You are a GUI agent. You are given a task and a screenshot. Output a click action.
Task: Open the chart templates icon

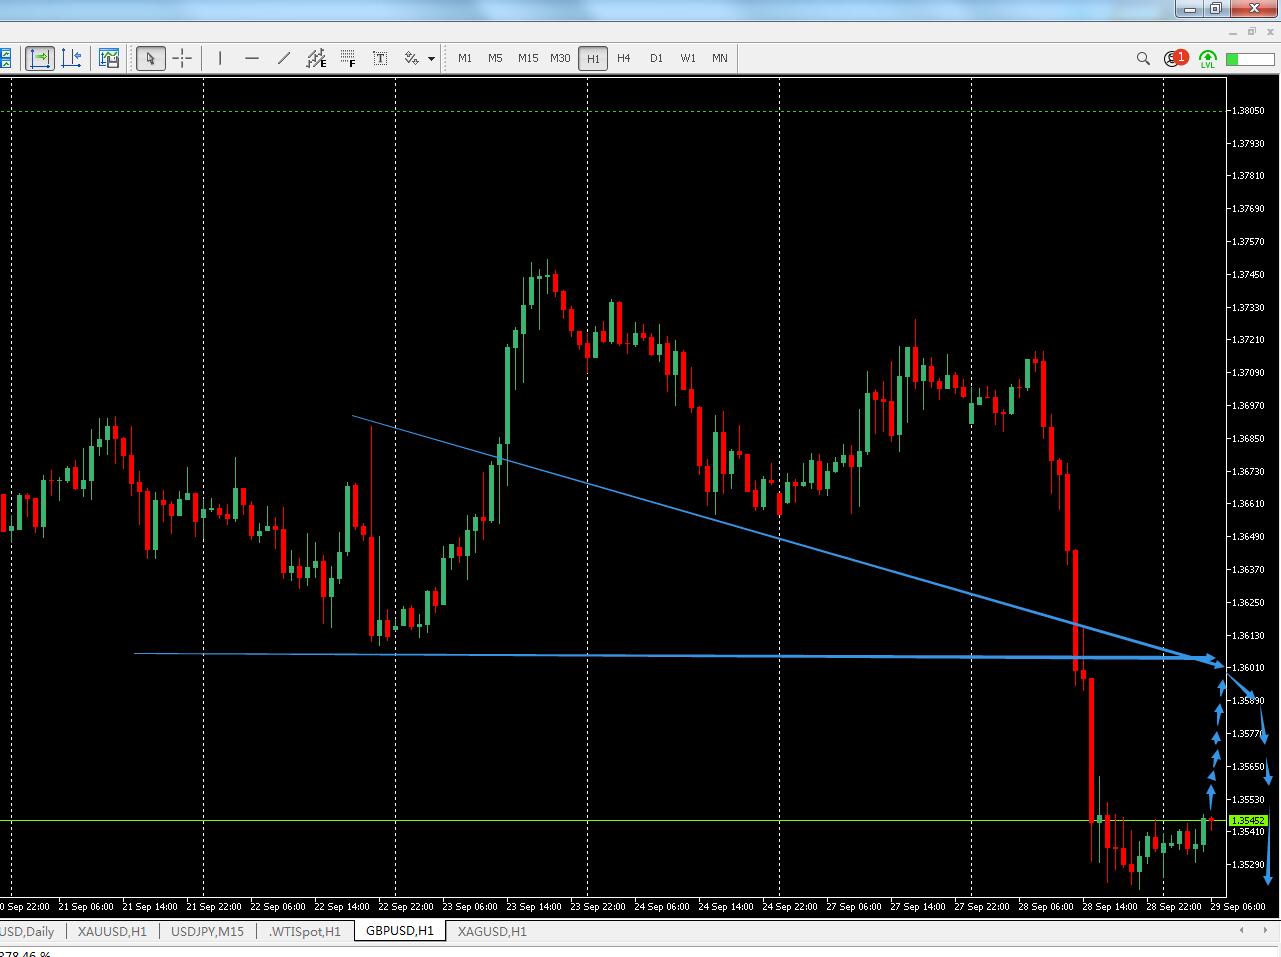pos(109,58)
